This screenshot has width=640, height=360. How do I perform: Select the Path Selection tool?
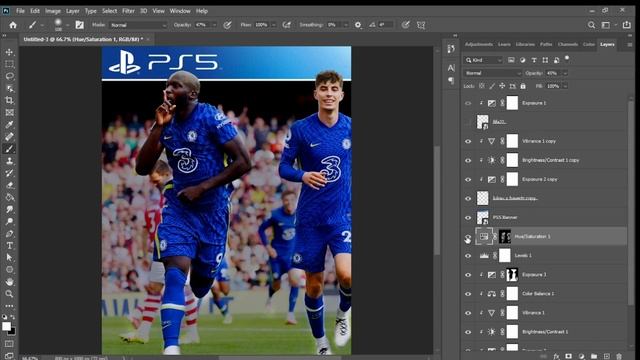pyautogui.click(x=9, y=258)
